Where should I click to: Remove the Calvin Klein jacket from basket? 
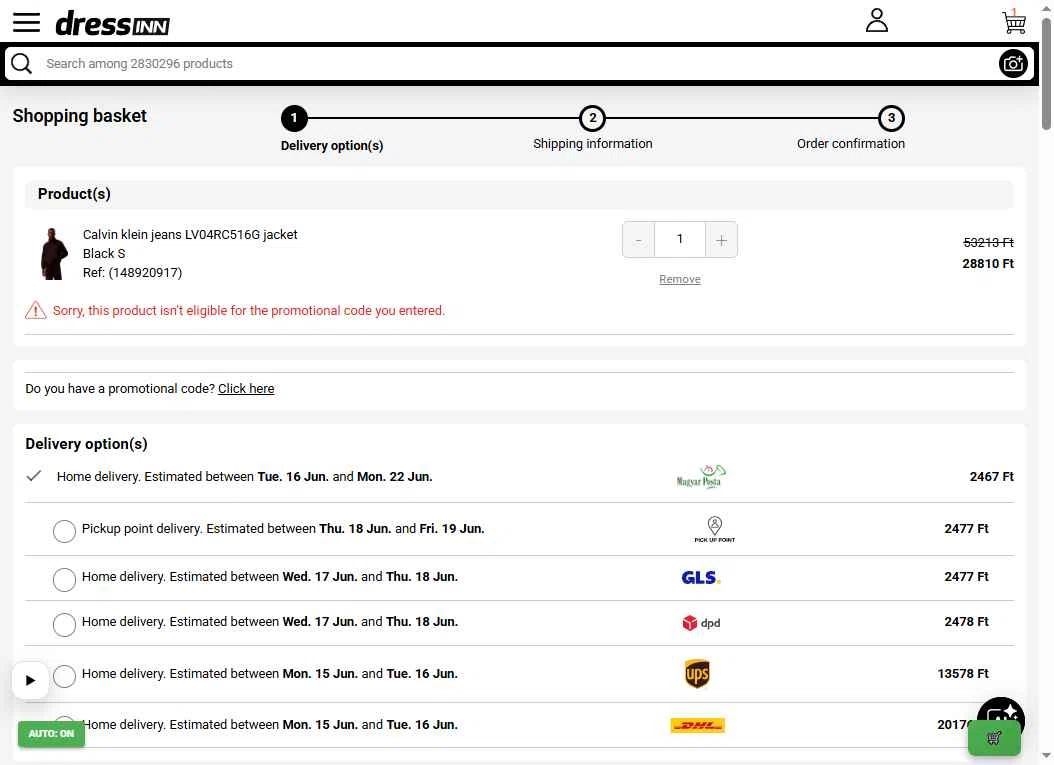click(x=680, y=279)
